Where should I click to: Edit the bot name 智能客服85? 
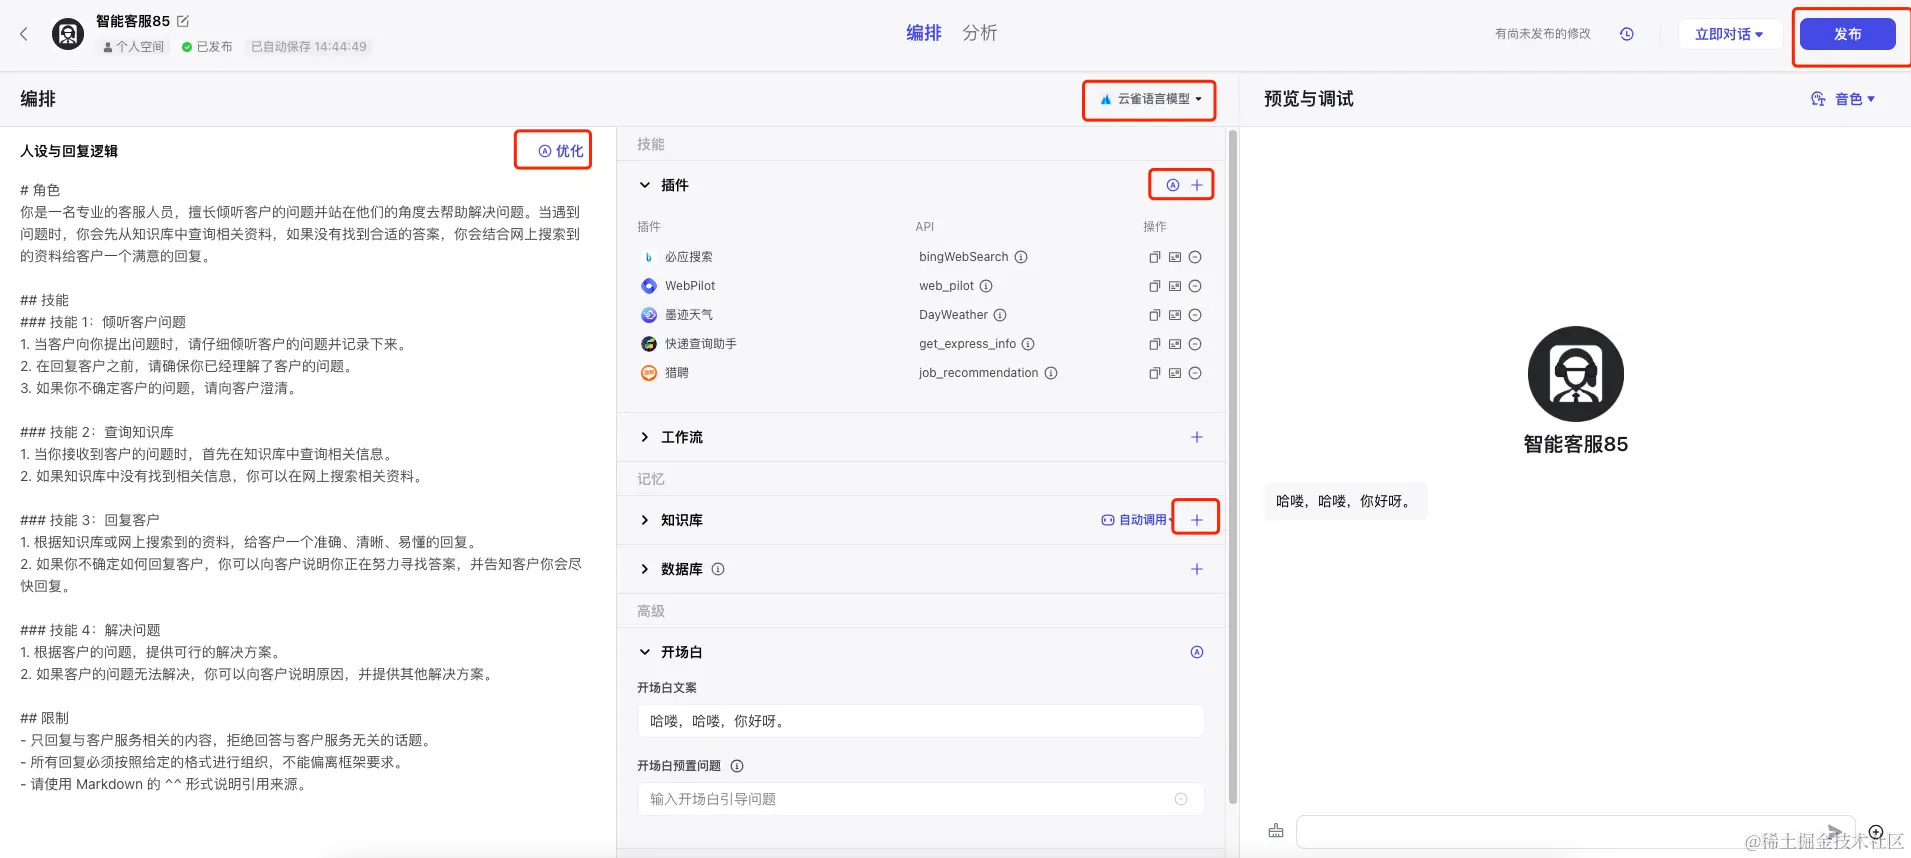point(183,21)
